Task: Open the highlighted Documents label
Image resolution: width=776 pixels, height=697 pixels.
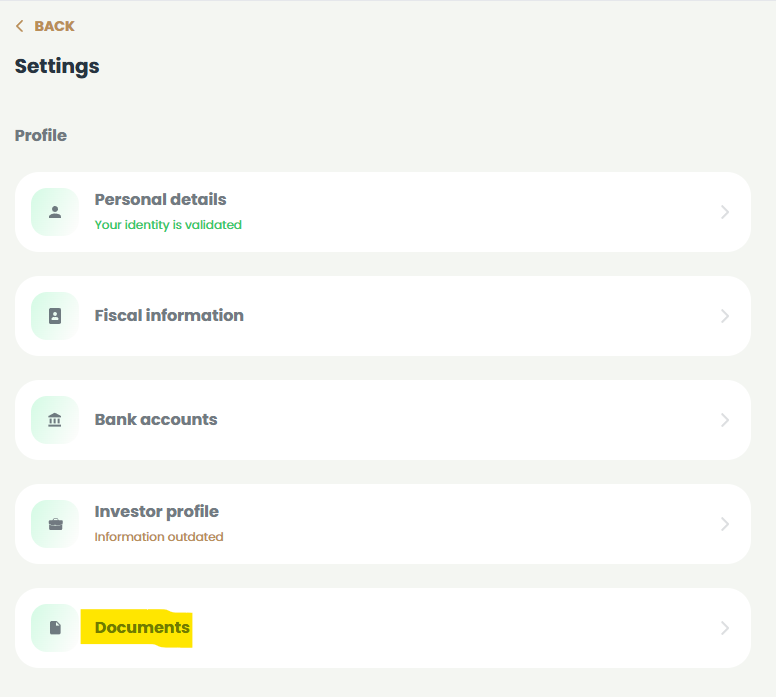Action: tap(142, 627)
